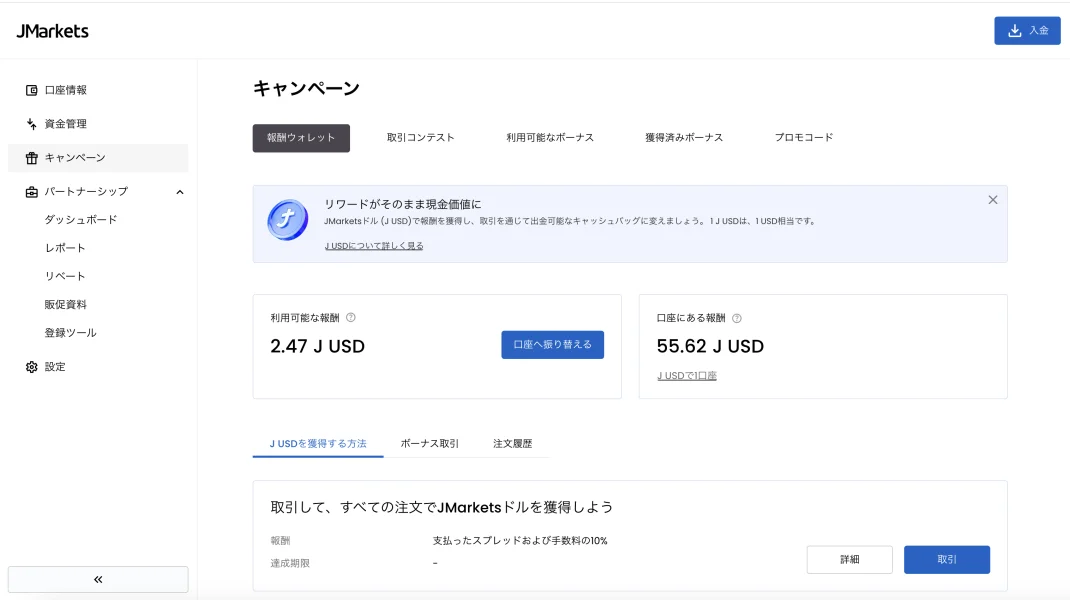The height and width of the screenshot is (600, 1070).
Task: Click the help icon beside 口座にある報酬
Action: coord(736,317)
